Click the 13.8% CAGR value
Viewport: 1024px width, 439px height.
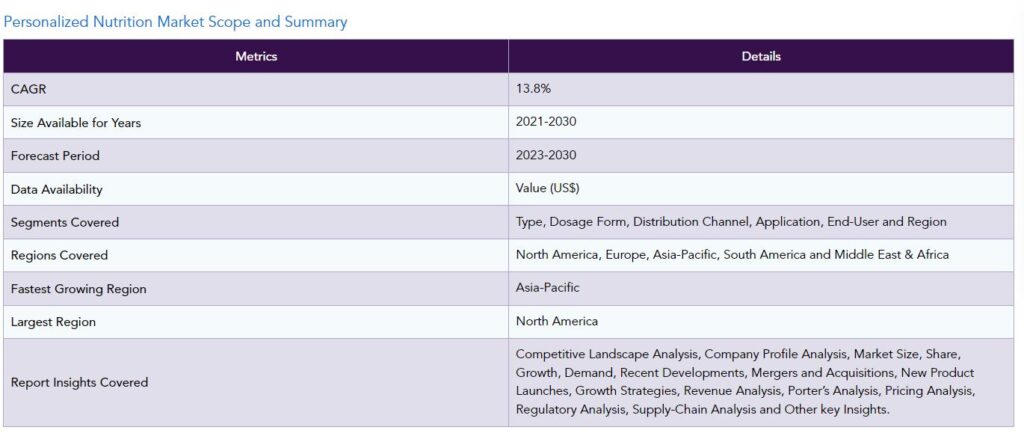[x=534, y=89]
